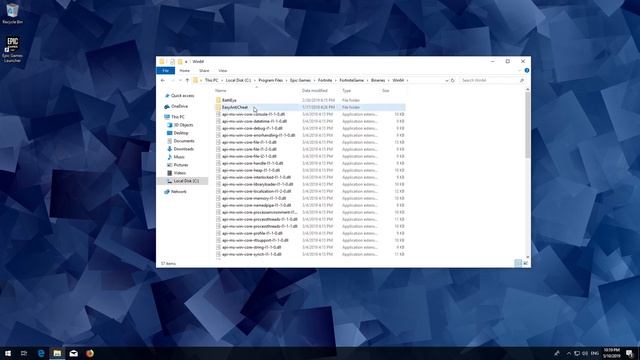Sort by Size column header

click(x=386, y=91)
